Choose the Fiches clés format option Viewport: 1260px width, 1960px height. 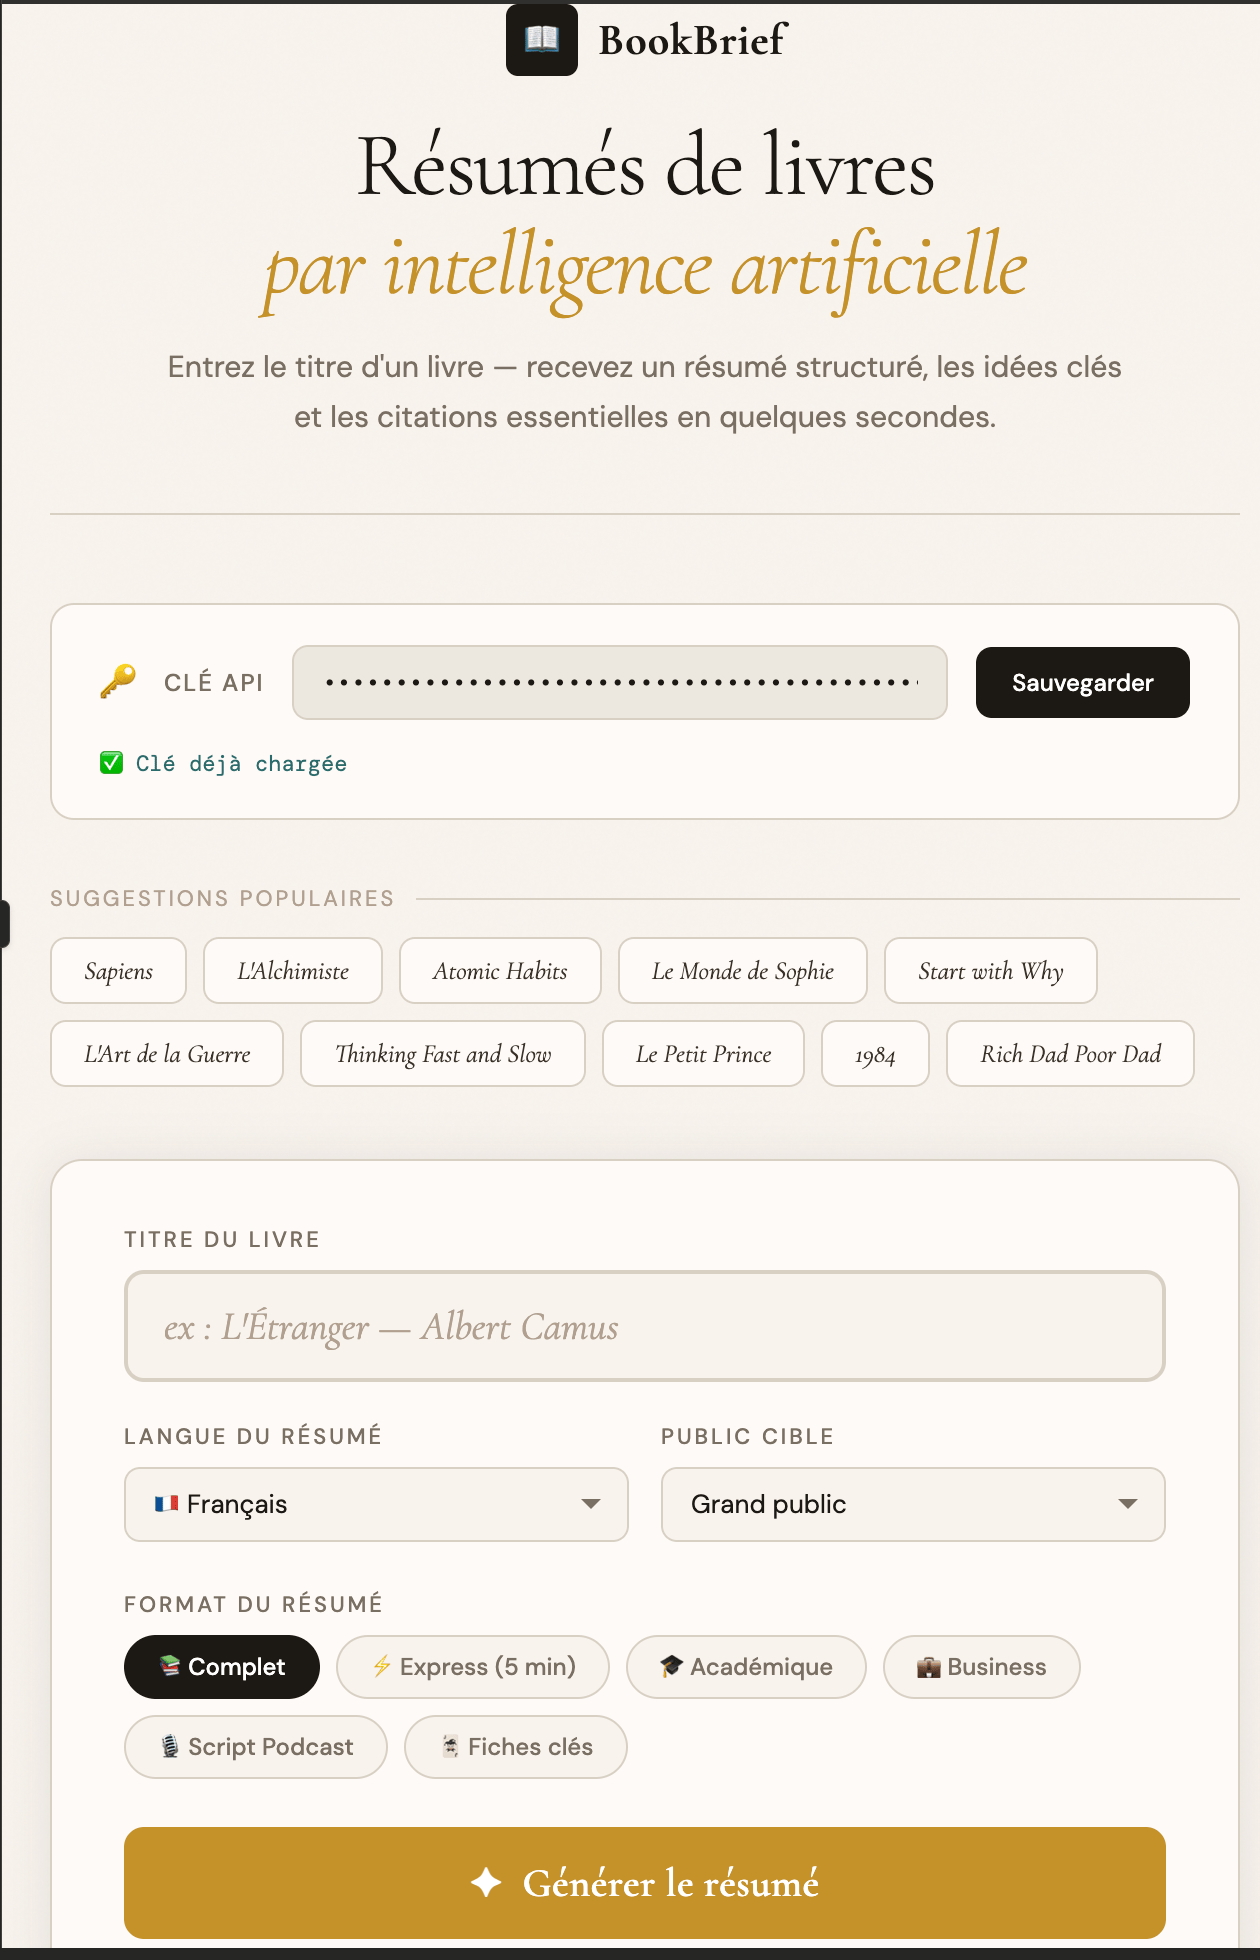coord(516,1746)
